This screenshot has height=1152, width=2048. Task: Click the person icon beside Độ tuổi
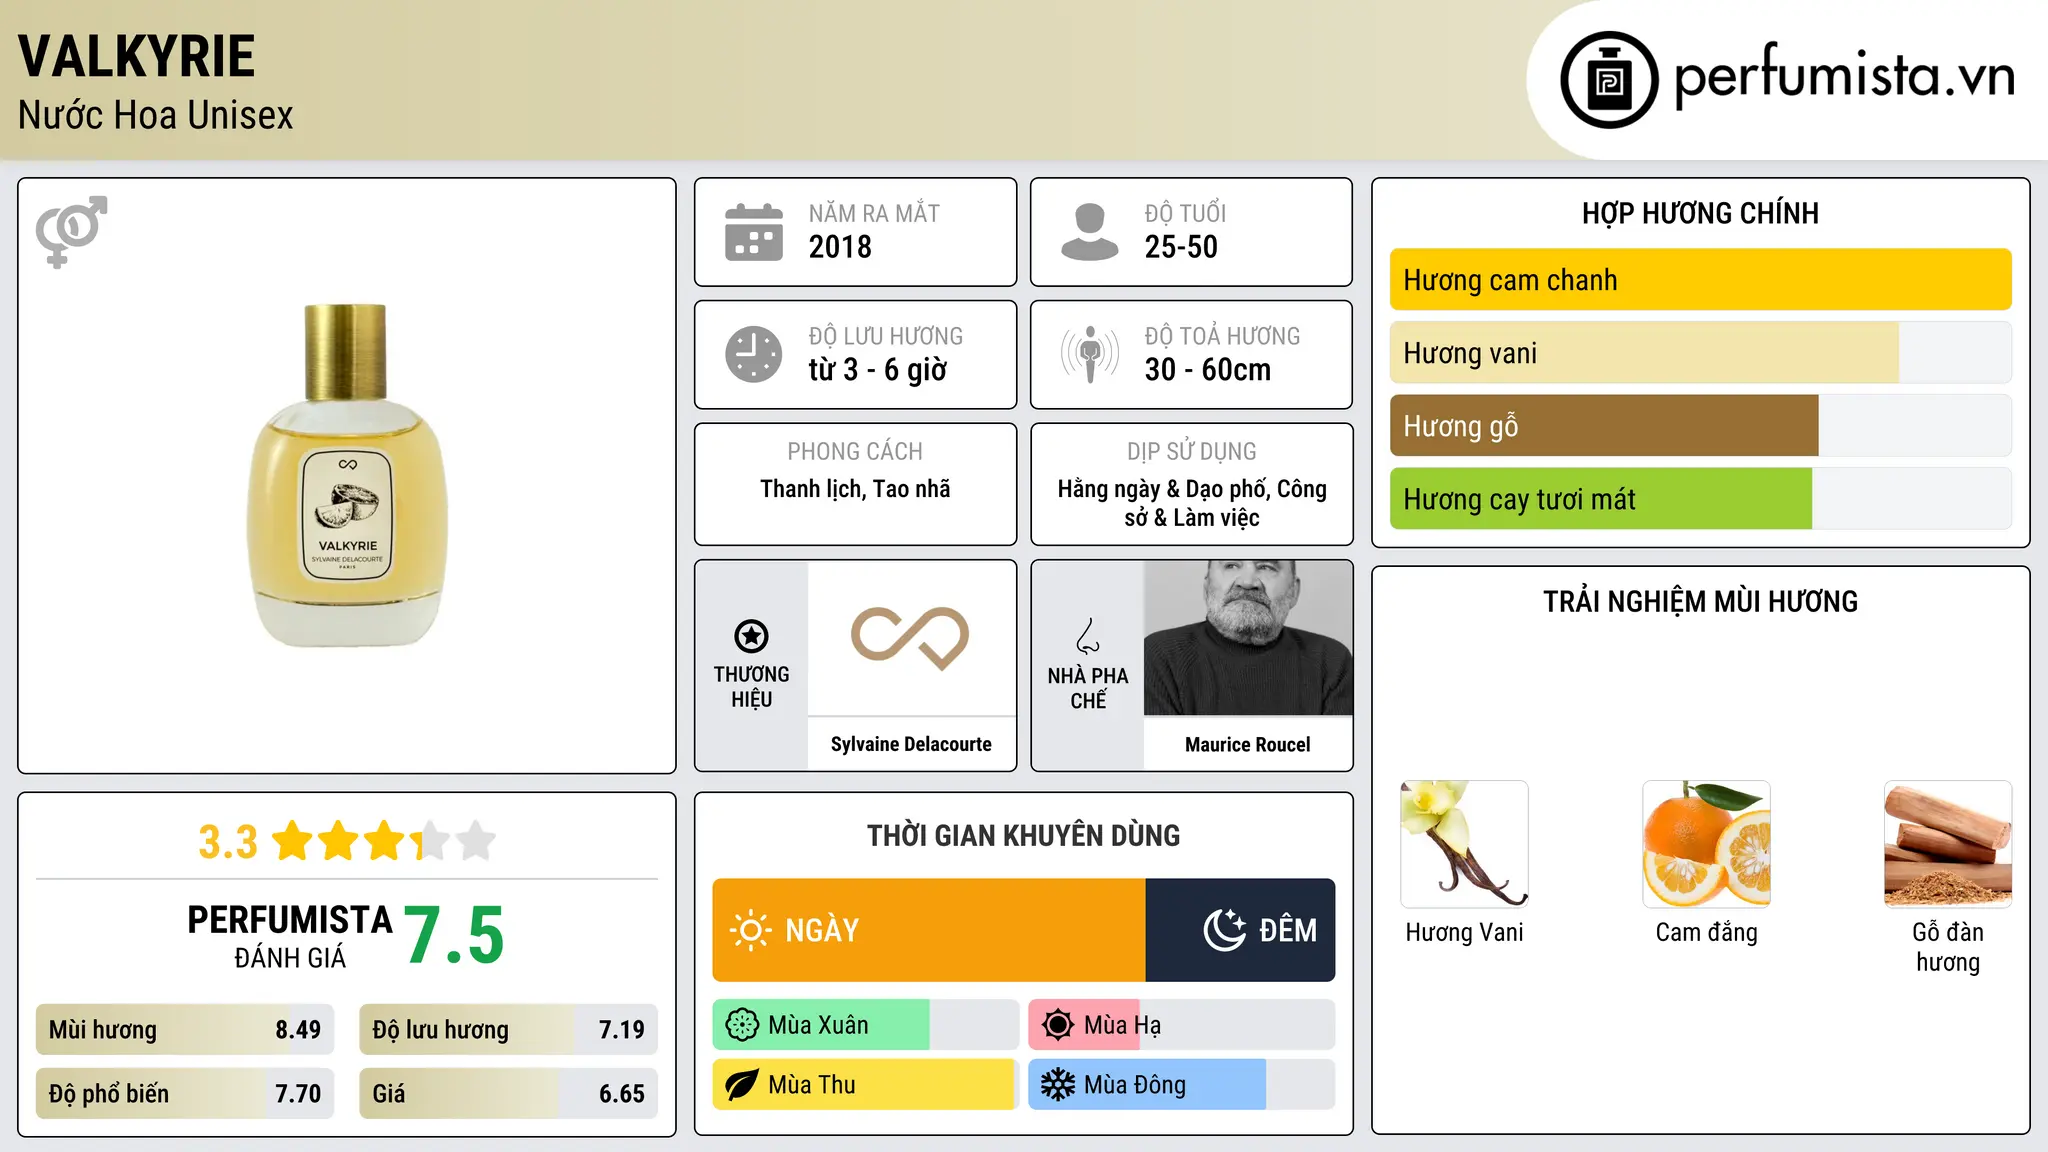click(x=1089, y=232)
